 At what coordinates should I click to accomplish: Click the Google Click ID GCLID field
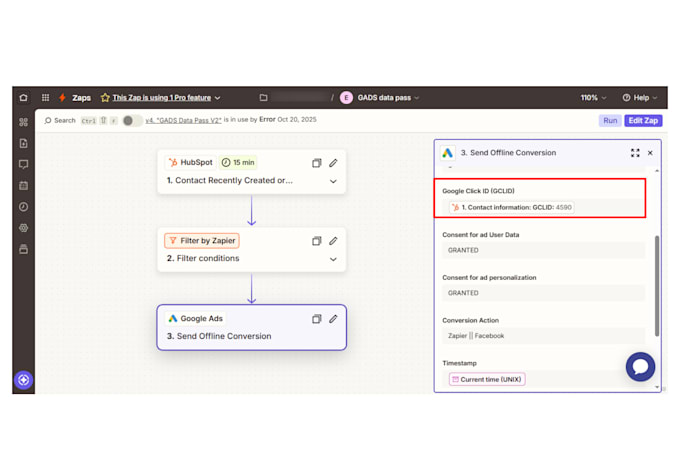coord(543,207)
